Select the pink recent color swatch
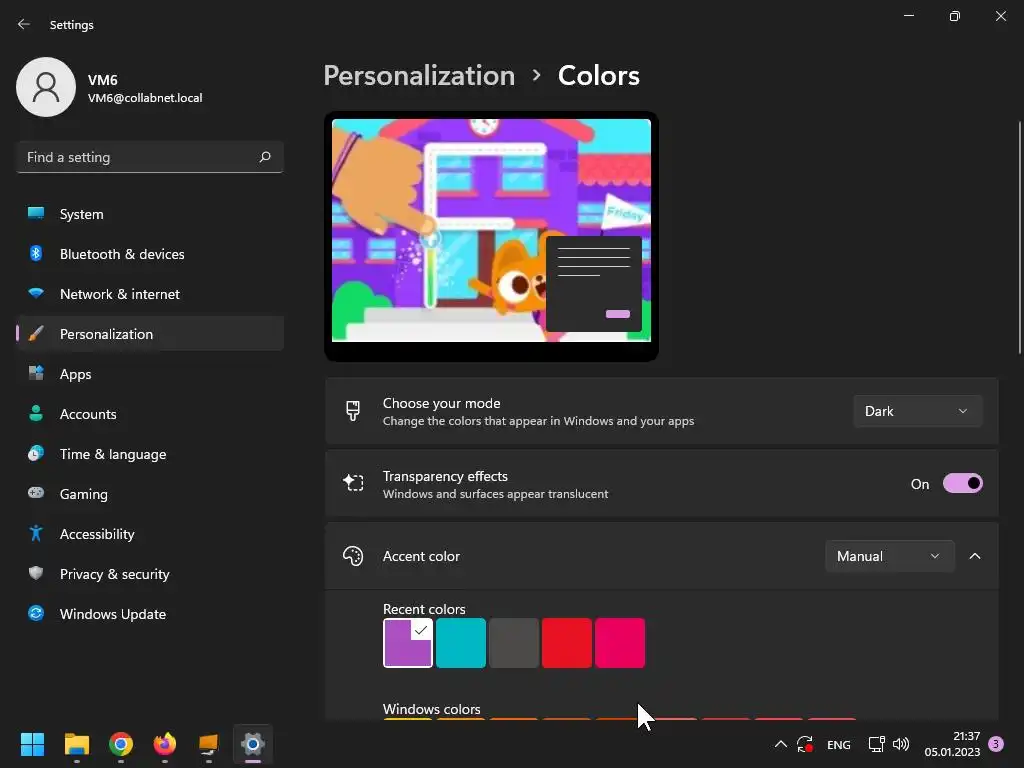This screenshot has width=1024, height=768. [x=620, y=643]
